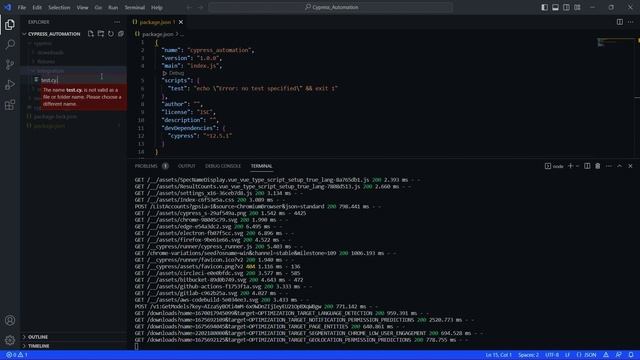
Task: Split the terminal pane
Action: [x=587, y=166]
